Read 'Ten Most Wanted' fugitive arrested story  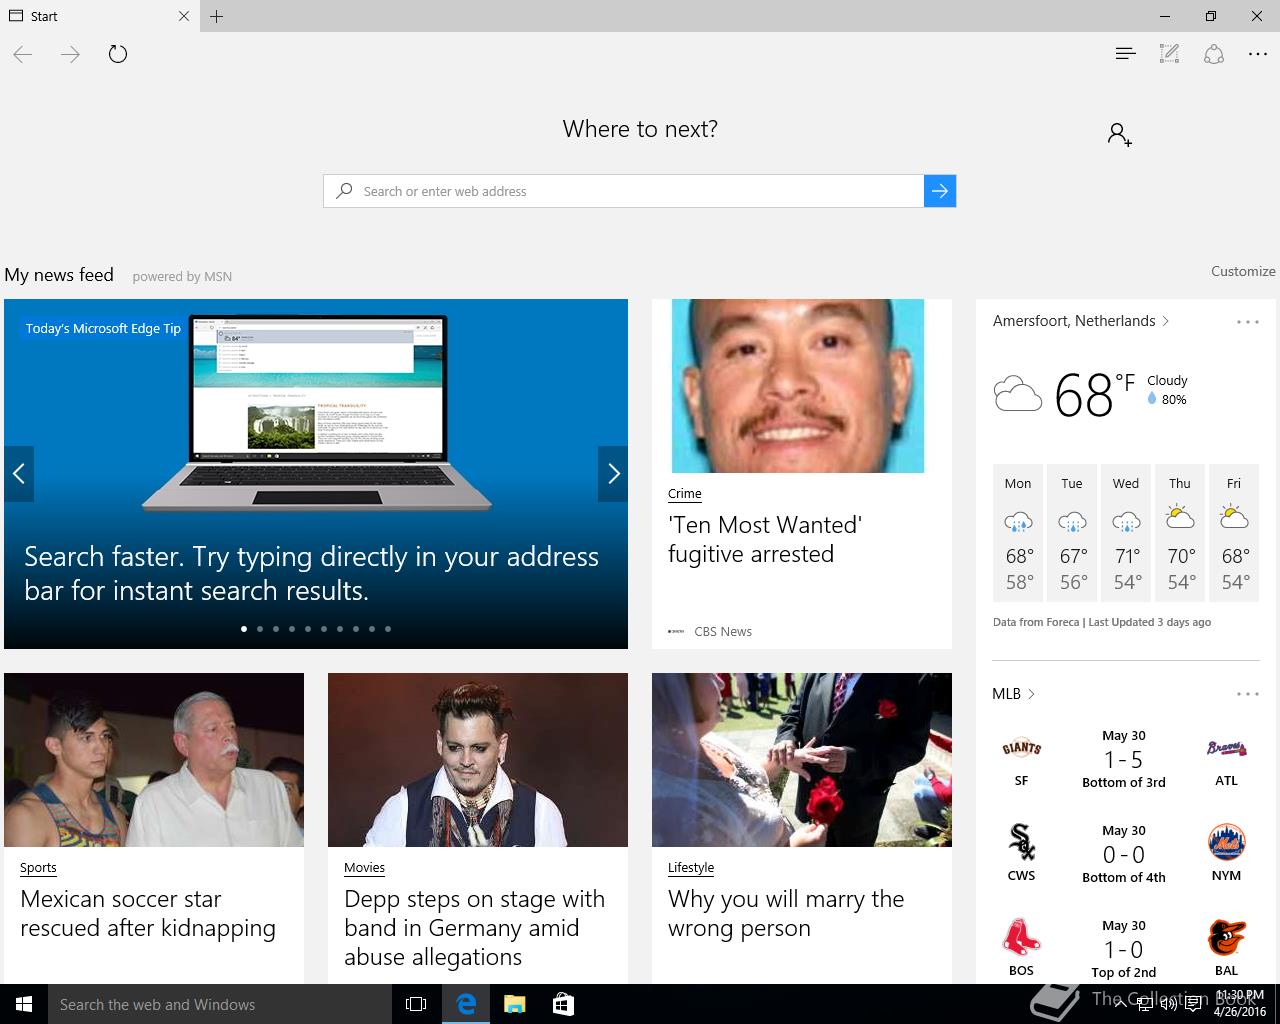[765, 540]
